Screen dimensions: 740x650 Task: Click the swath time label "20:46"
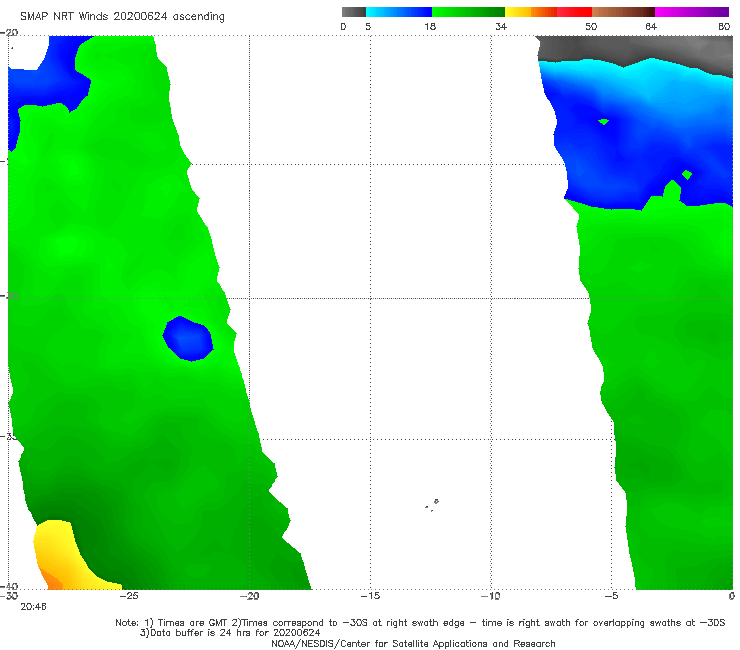tap(34, 607)
